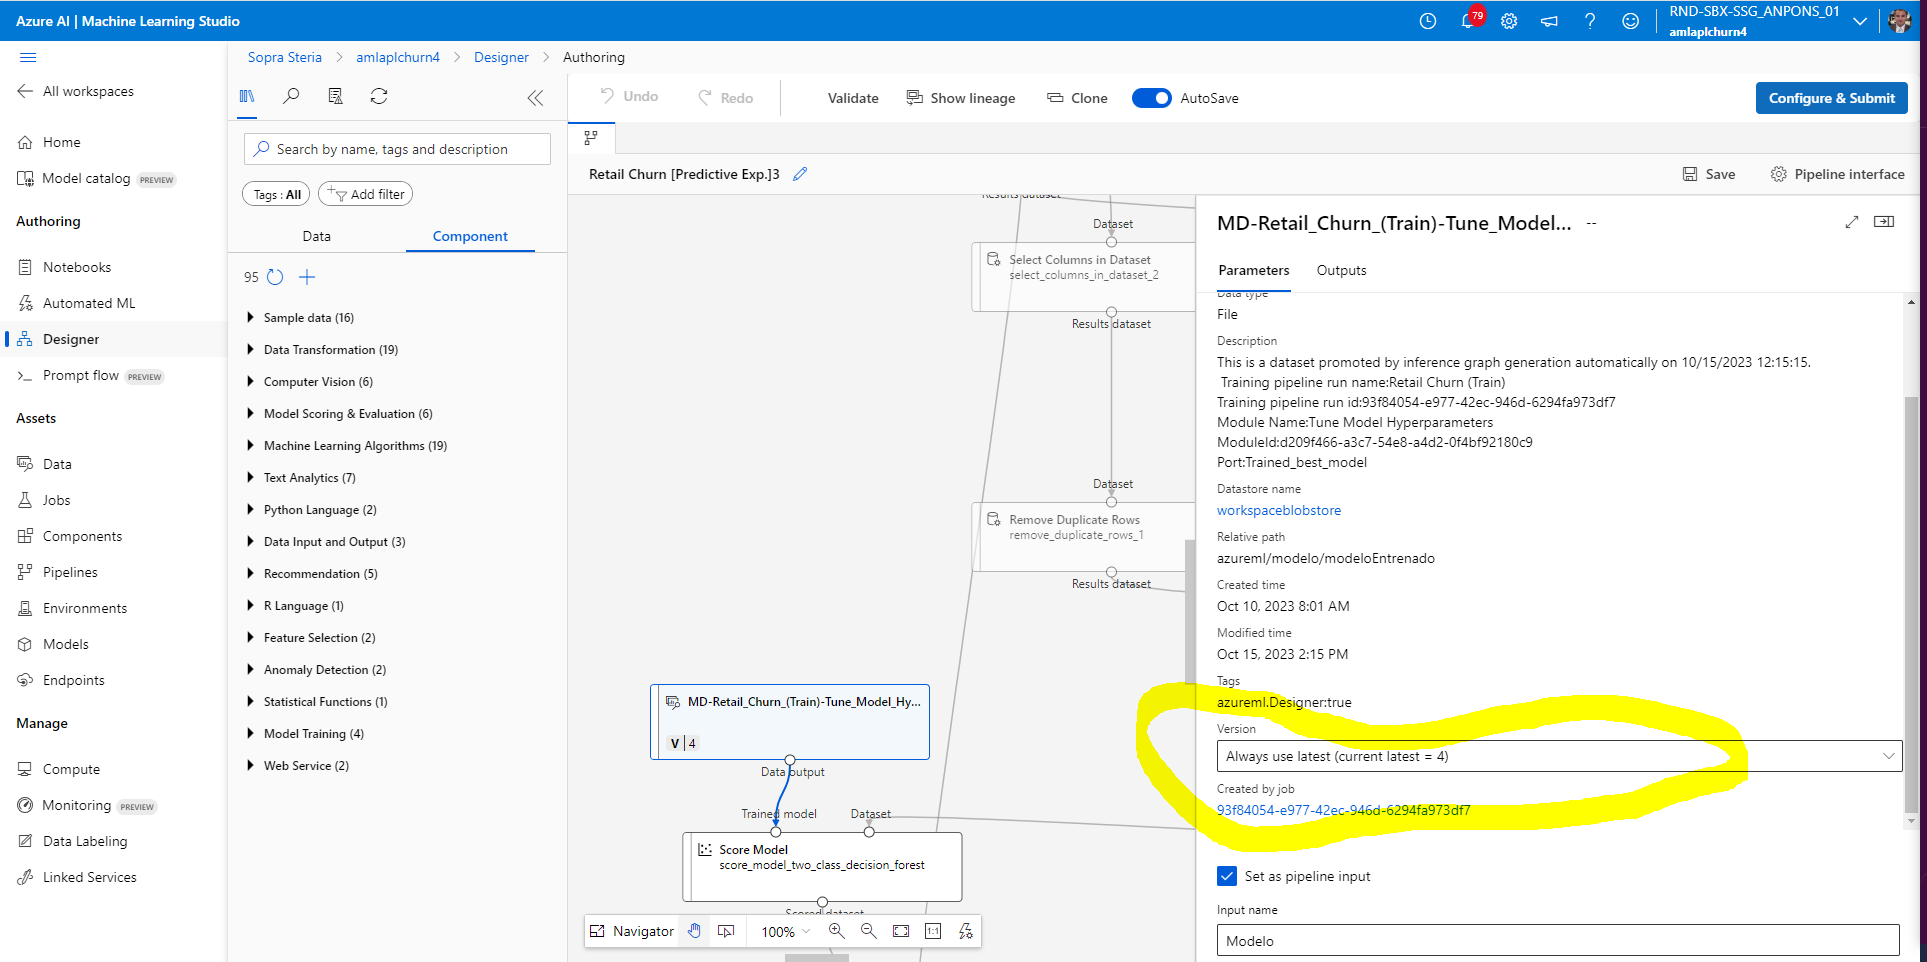Image resolution: width=1927 pixels, height=962 pixels.
Task: Reset canvas zoom with the 1:1 icon
Action: tap(932, 931)
